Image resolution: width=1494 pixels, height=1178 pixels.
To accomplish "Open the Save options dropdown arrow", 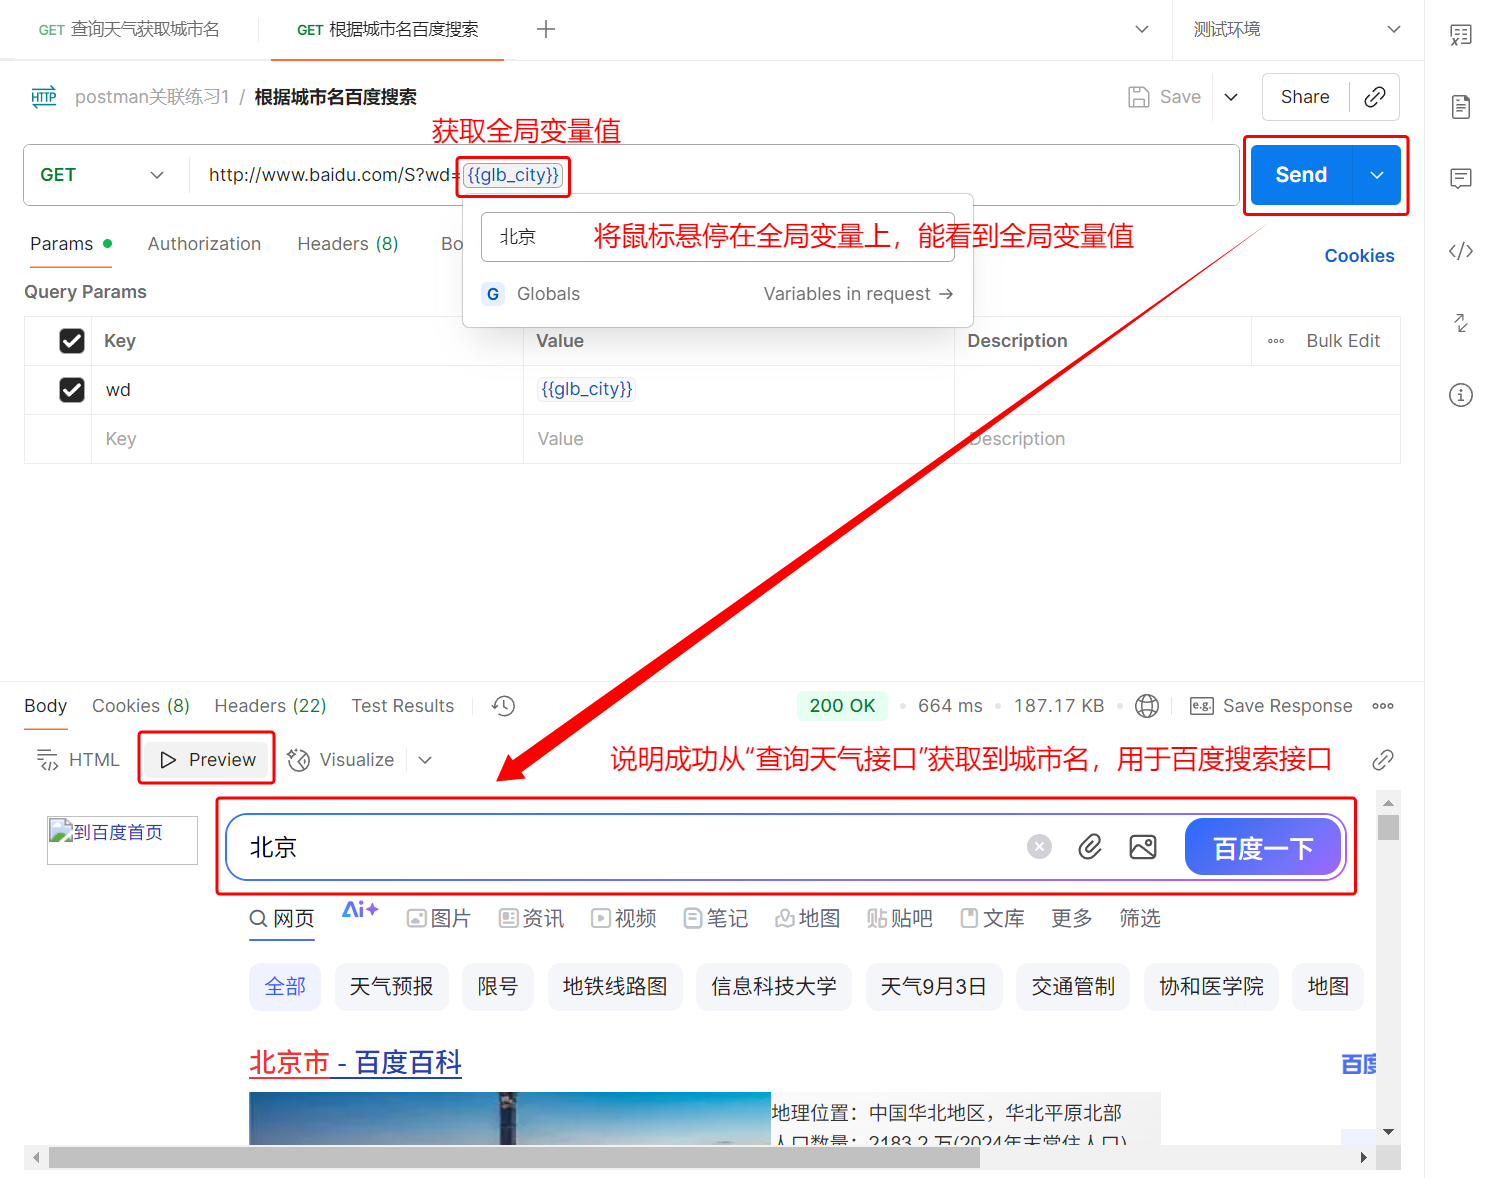I will (1232, 97).
